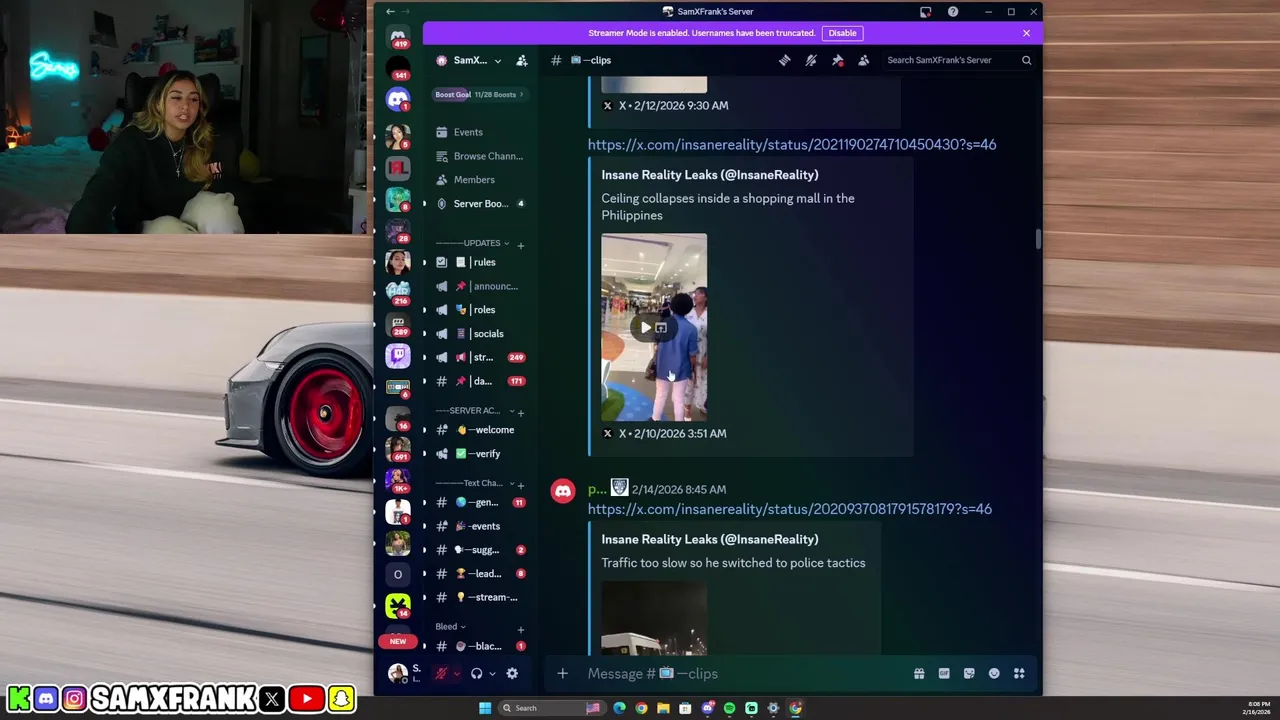
Task: Click the user avatar in the user panel
Action: click(397, 673)
